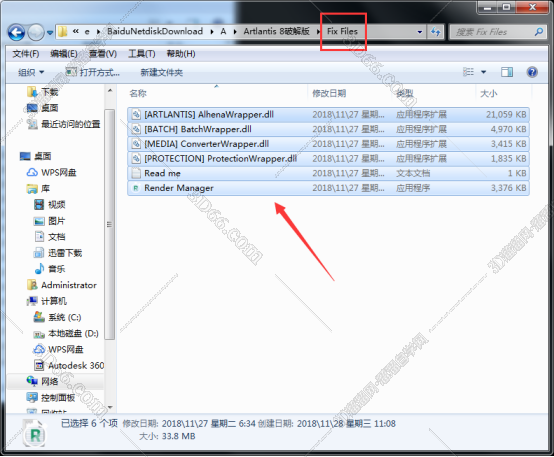Click Artlantis 8破解版 breadcrumb segment
The image size is (554, 457).
276,31
